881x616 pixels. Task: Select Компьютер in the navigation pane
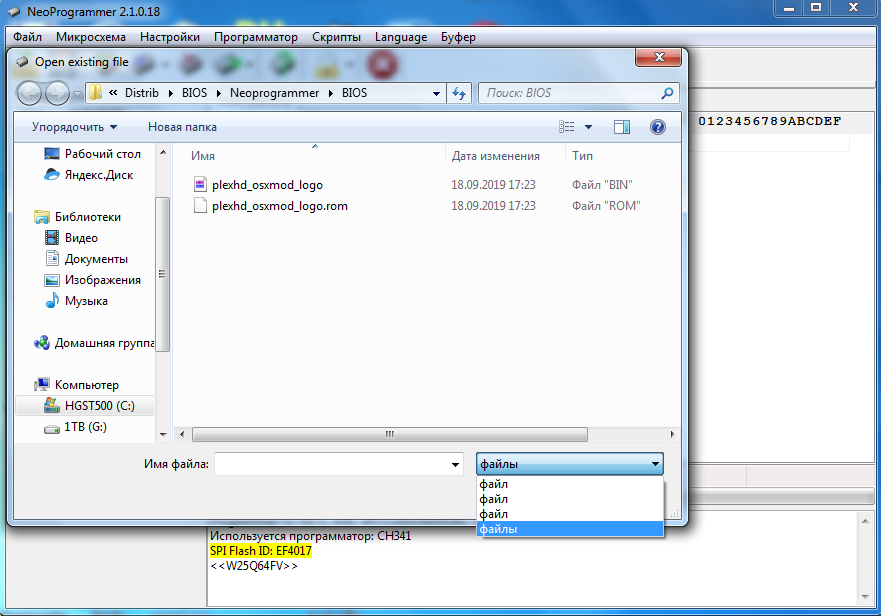click(76, 385)
